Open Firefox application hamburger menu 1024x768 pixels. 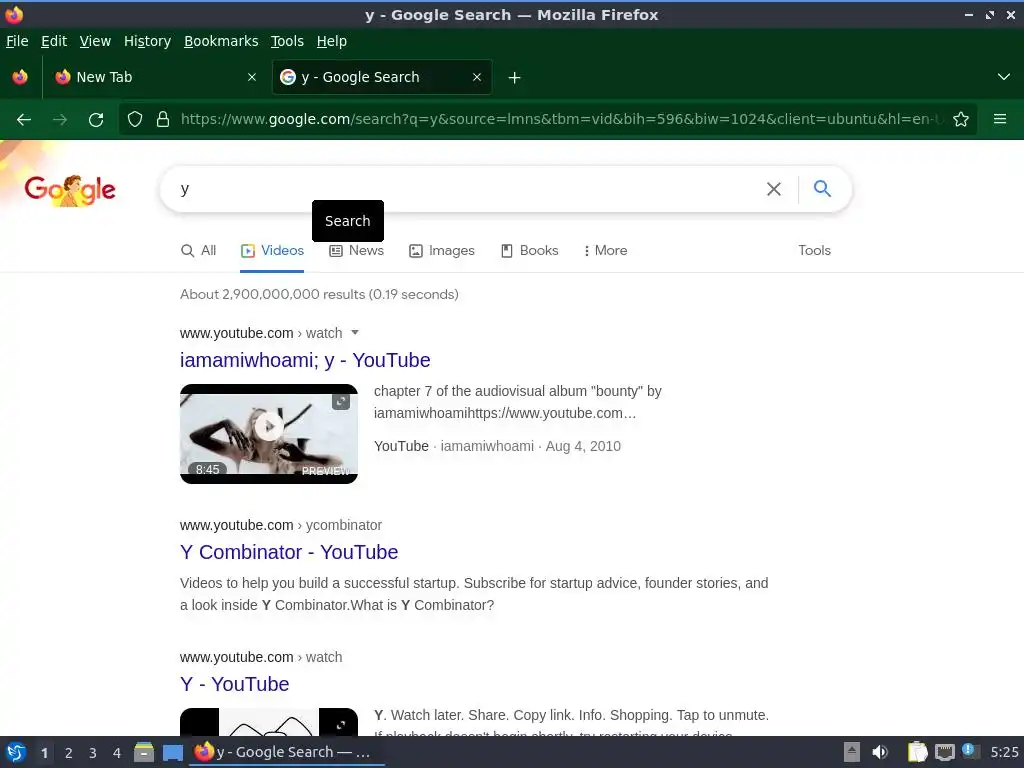[x=1000, y=120]
